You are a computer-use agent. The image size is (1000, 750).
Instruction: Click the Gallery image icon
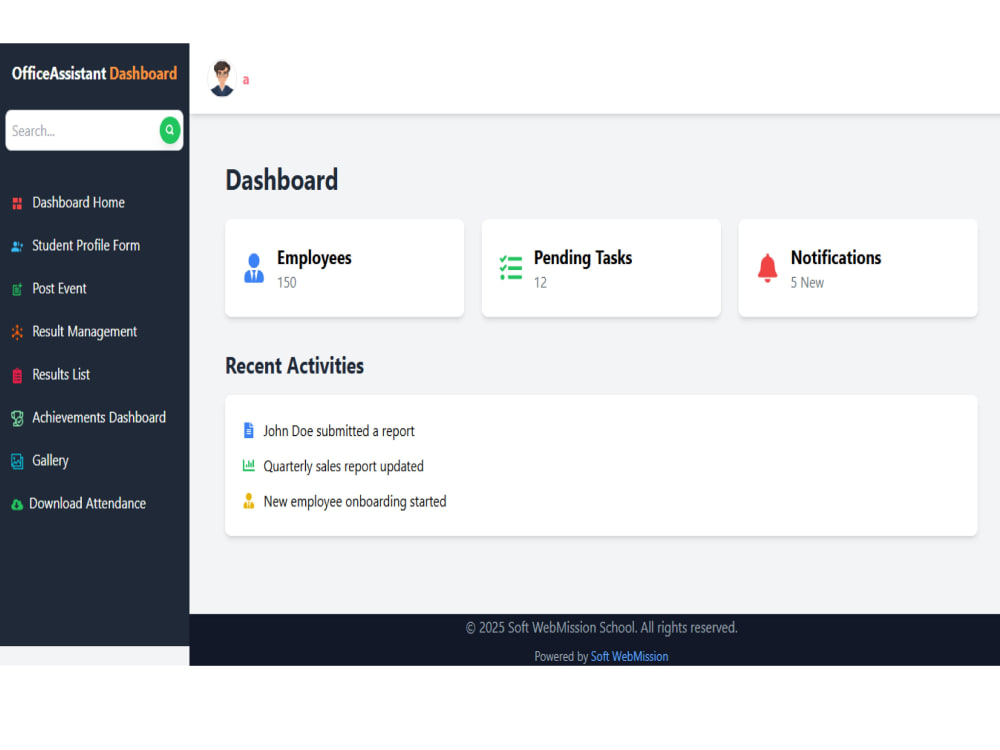coord(17,461)
